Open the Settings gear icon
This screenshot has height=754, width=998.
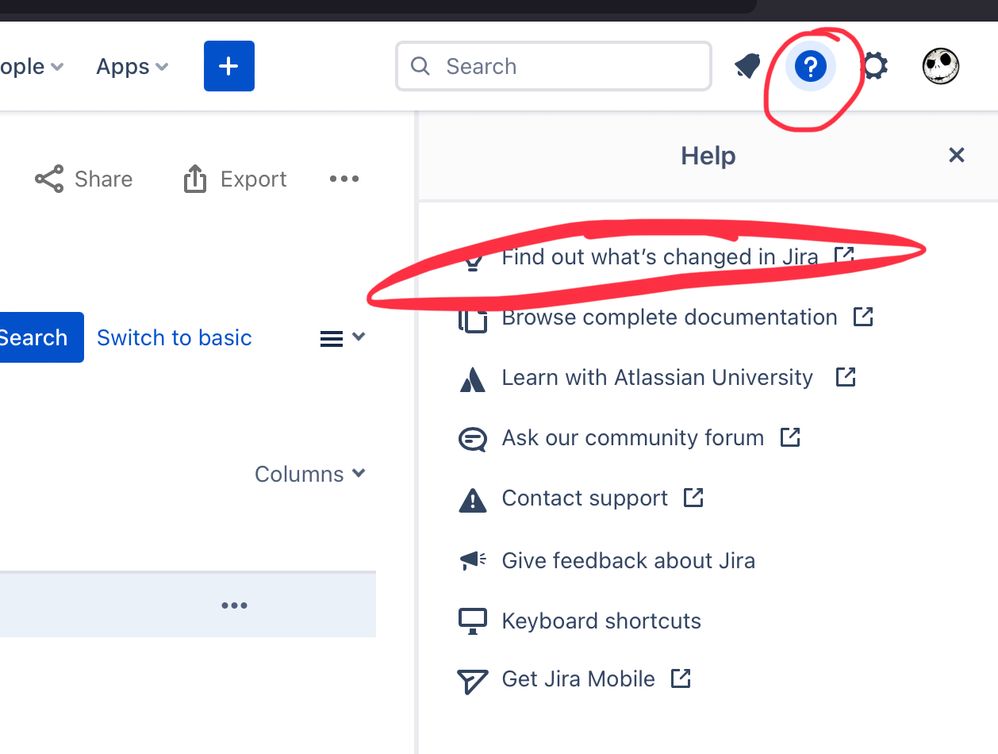tap(875, 66)
